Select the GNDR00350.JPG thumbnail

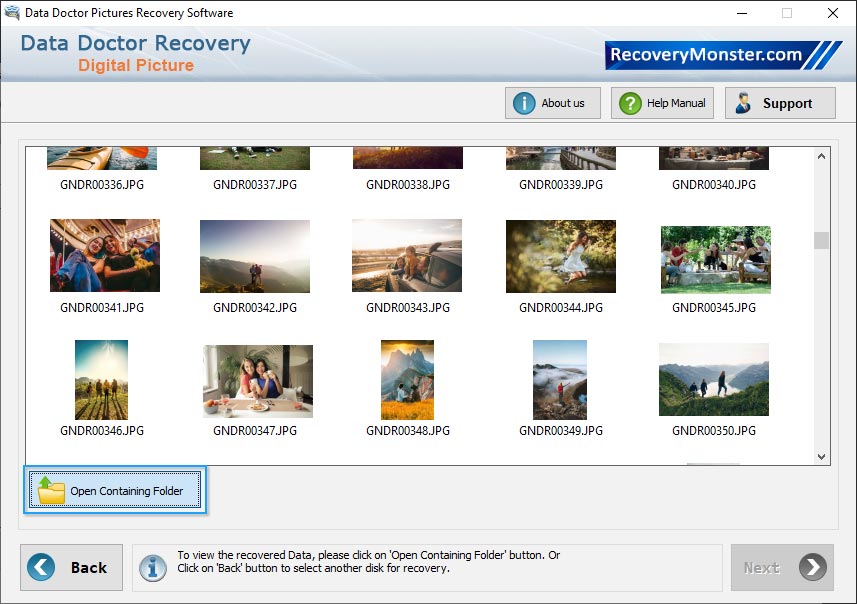coord(713,380)
